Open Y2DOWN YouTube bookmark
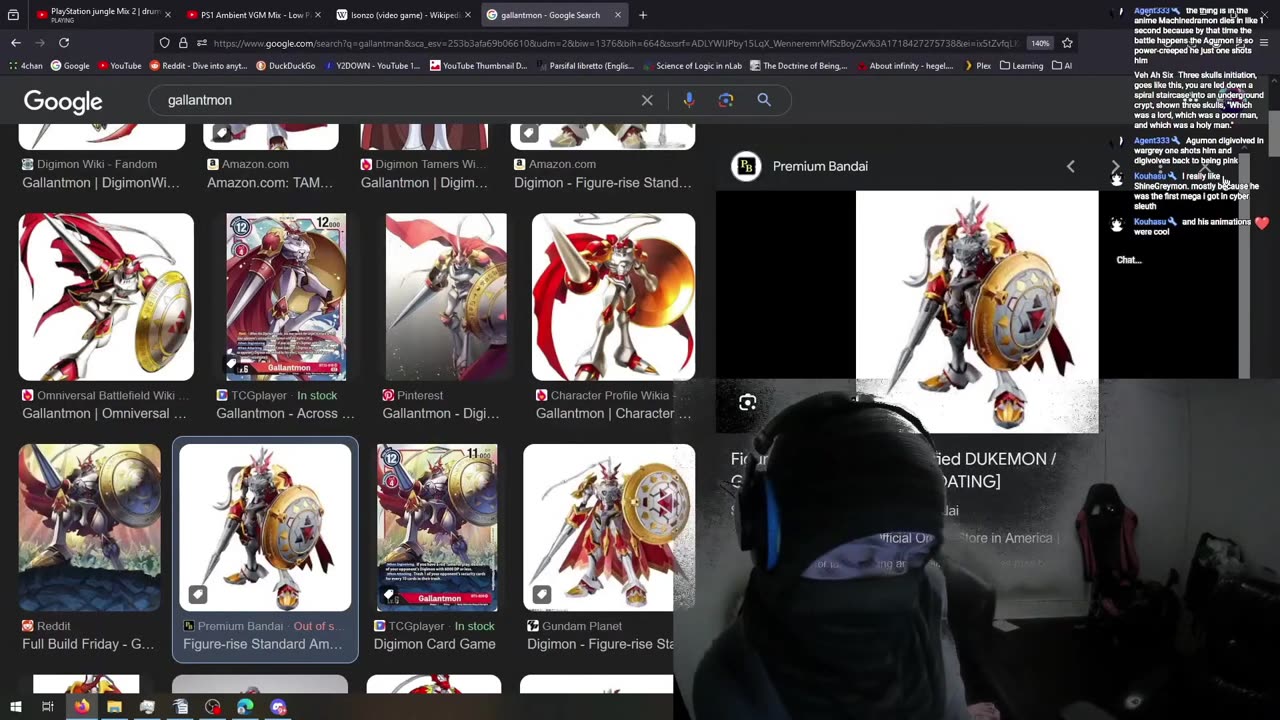Image resolution: width=1280 pixels, height=720 pixels. pos(371,66)
